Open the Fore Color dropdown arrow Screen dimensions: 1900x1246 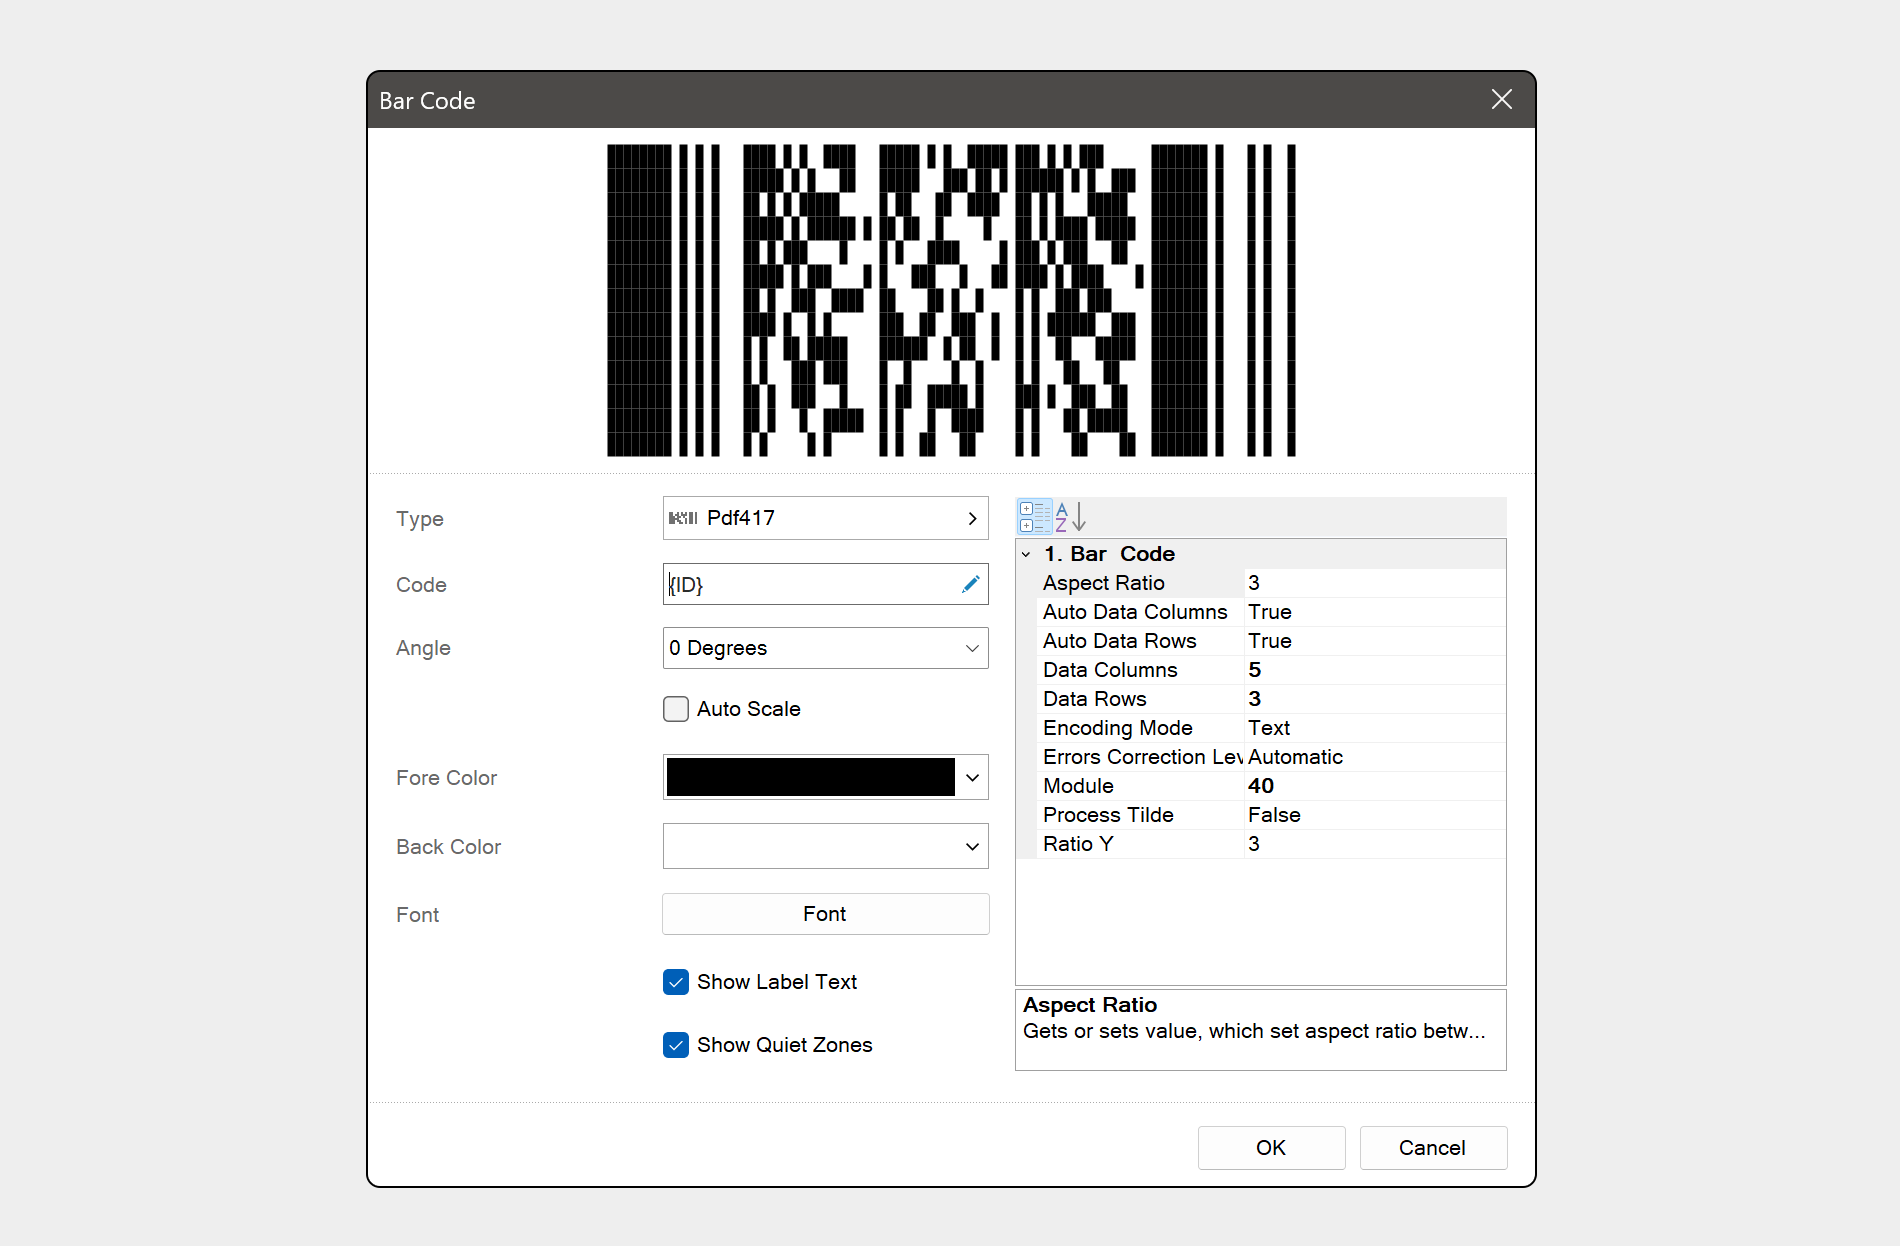pos(970,777)
